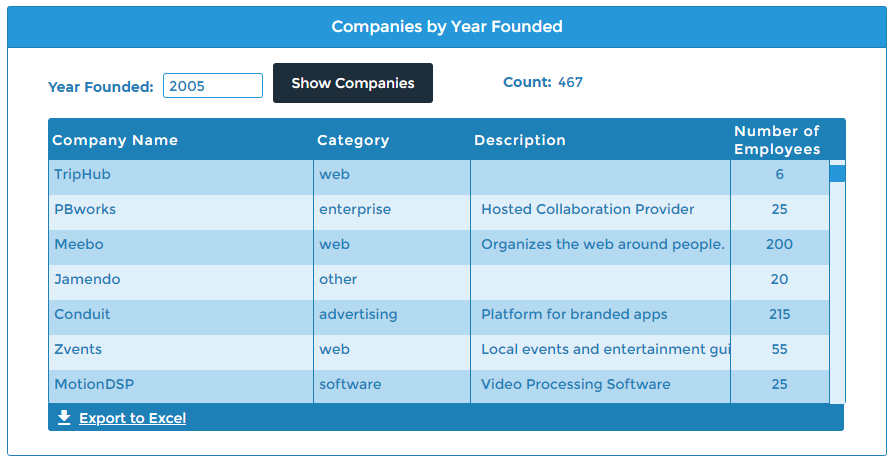
Task: Open the Export to Excel link
Action: point(132,418)
